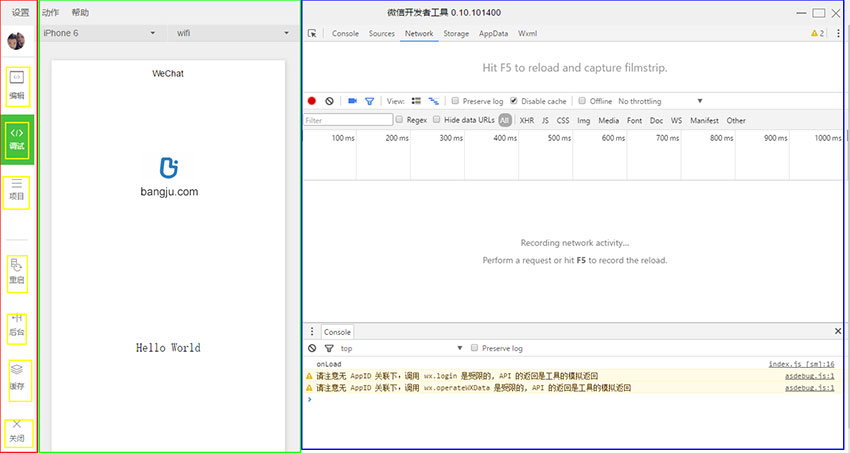Image resolution: width=850 pixels, height=453 pixels.
Task: Click the clear network log icon
Action: [x=329, y=101]
